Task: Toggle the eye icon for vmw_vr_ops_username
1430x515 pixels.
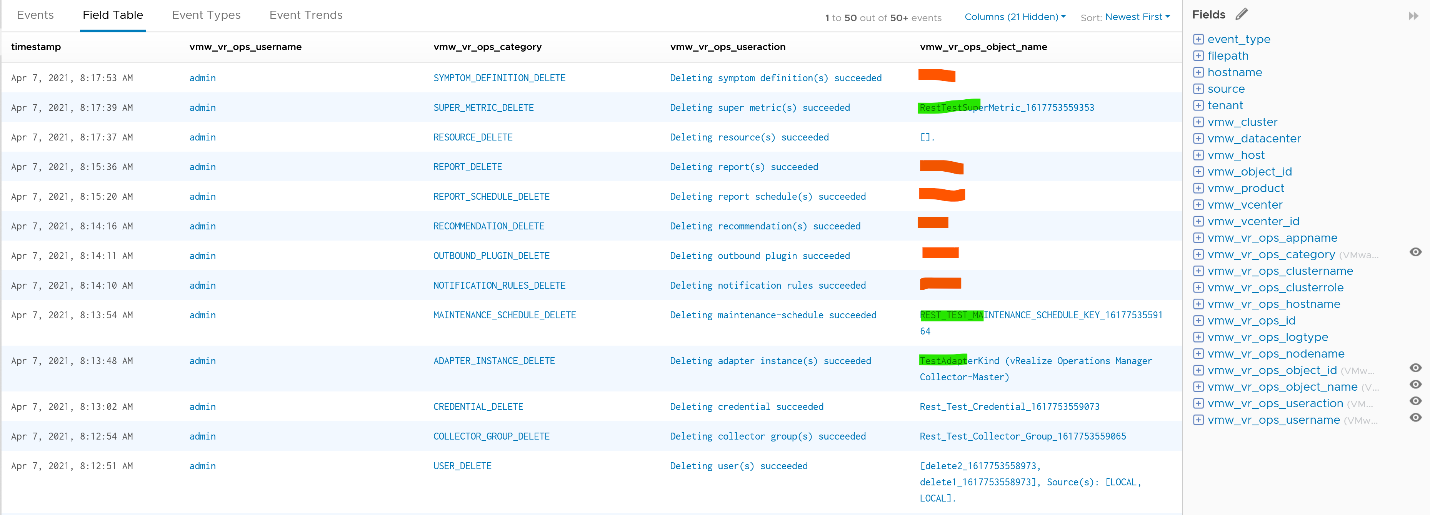Action: [1415, 418]
